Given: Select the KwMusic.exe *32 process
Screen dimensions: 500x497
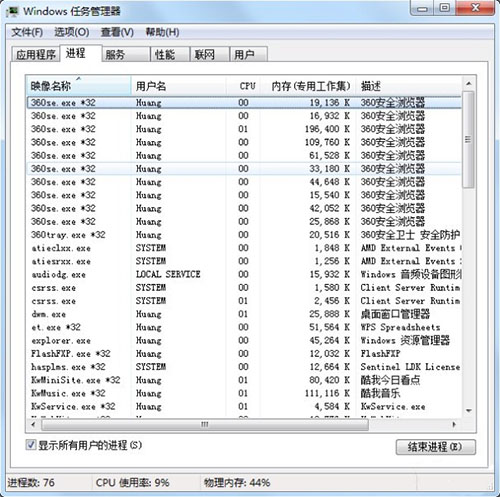Looking at the screenshot, I should click(x=244, y=393).
